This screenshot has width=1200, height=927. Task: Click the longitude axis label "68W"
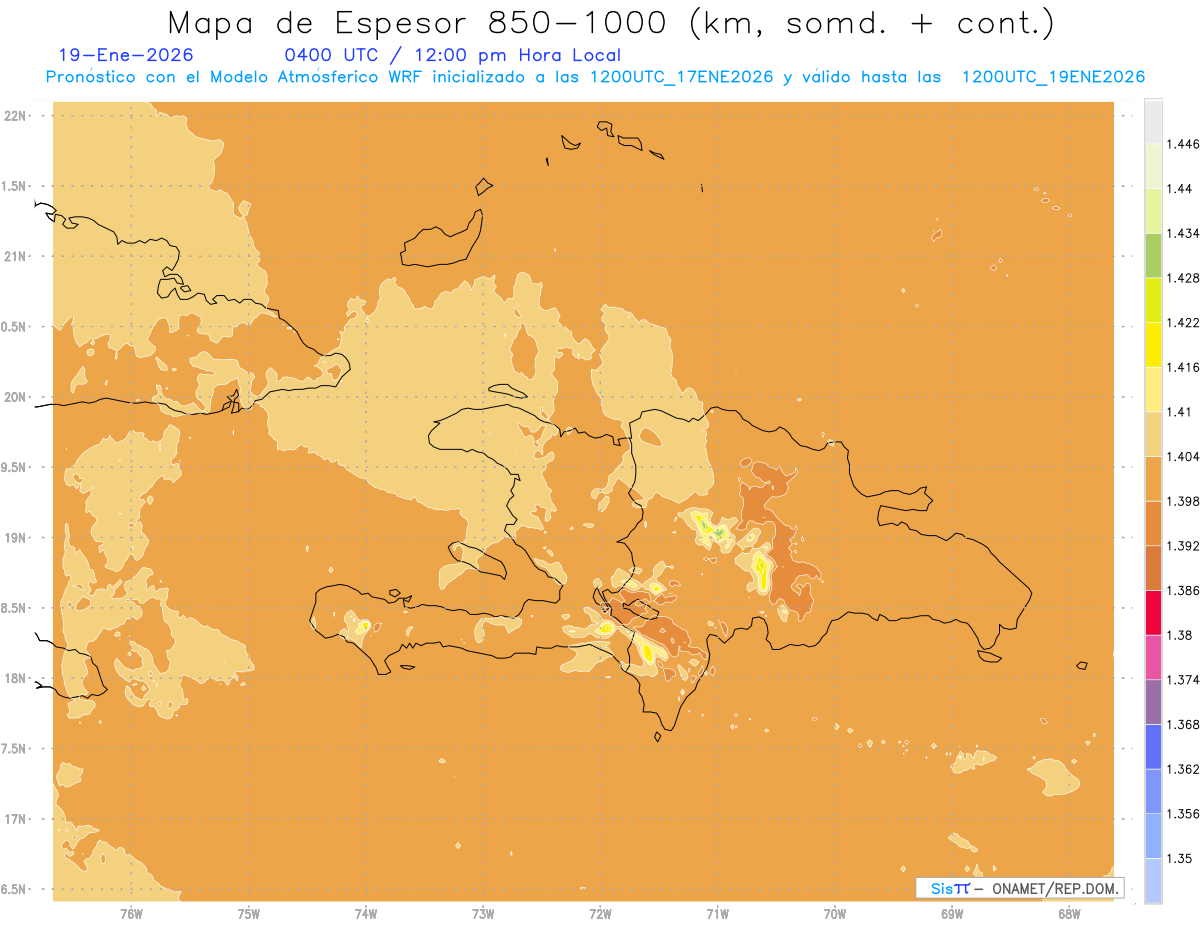[1068, 913]
